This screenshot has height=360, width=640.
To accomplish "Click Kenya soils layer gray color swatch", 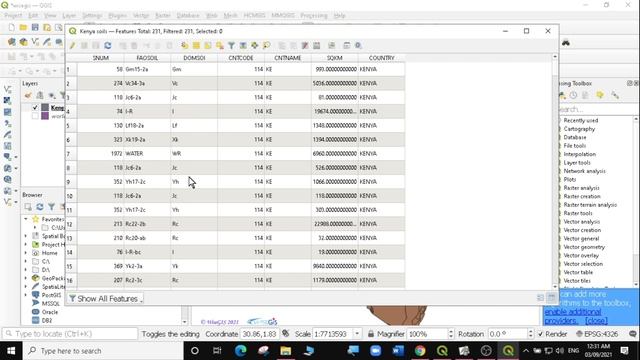I will (45, 107).
